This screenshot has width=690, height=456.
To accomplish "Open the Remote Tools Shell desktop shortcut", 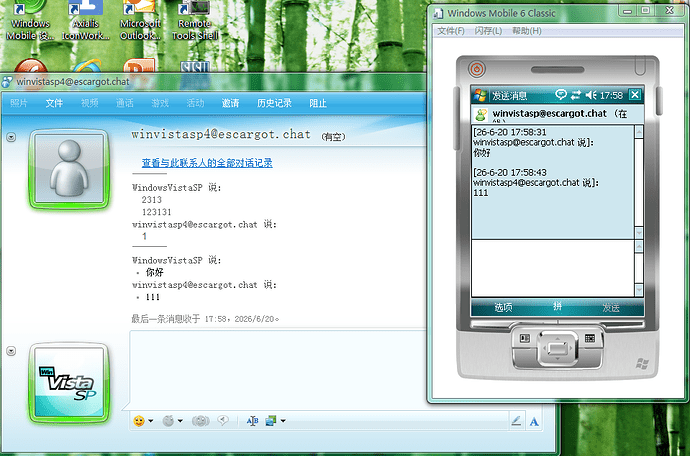I will tap(195, 21).
